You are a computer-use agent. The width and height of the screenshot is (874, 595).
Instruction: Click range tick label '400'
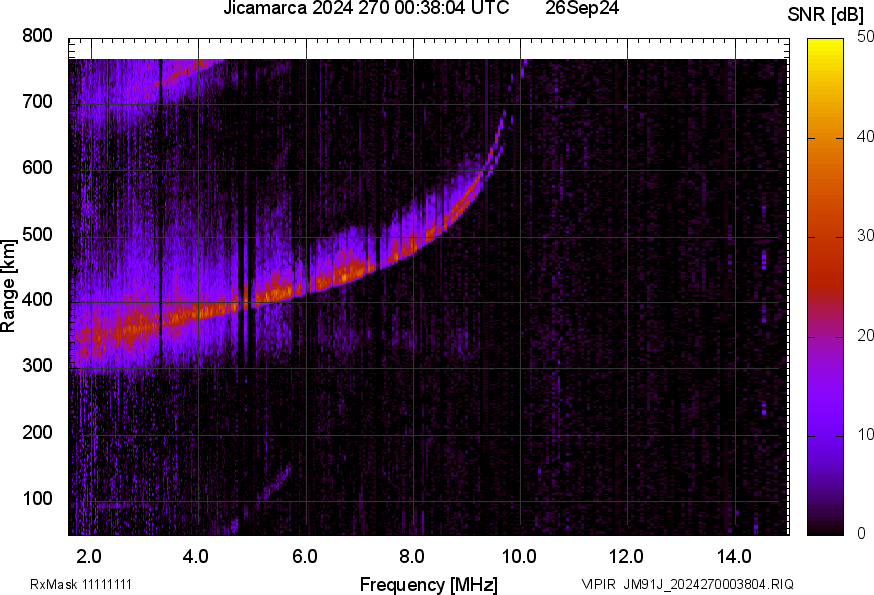click(x=37, y=300)
